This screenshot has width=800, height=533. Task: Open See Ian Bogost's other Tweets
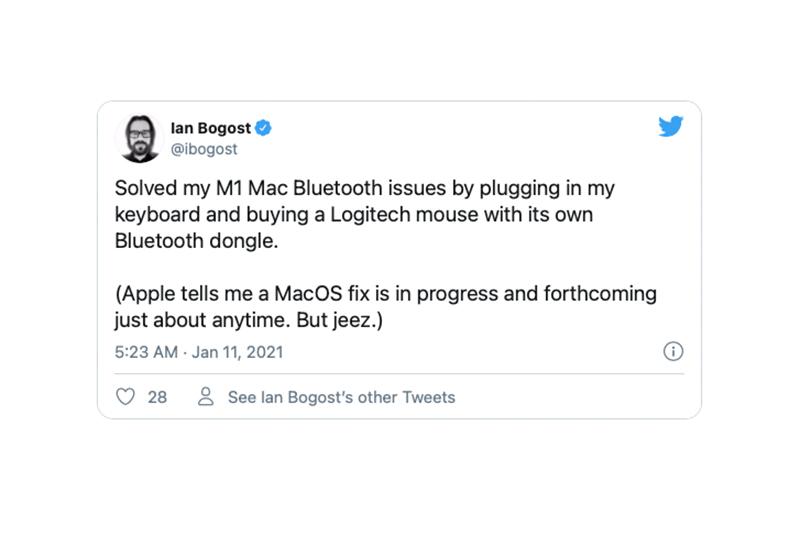(341, 397)
